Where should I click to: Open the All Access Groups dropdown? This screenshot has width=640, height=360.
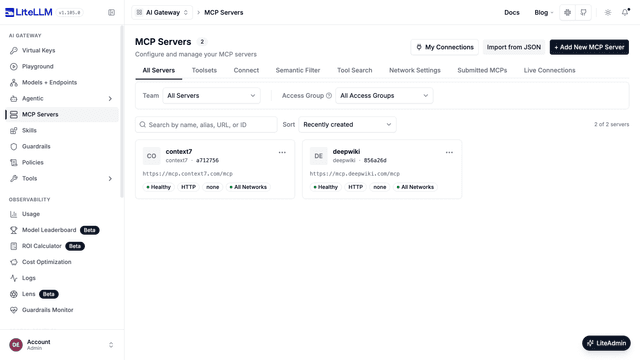[384, 96]
